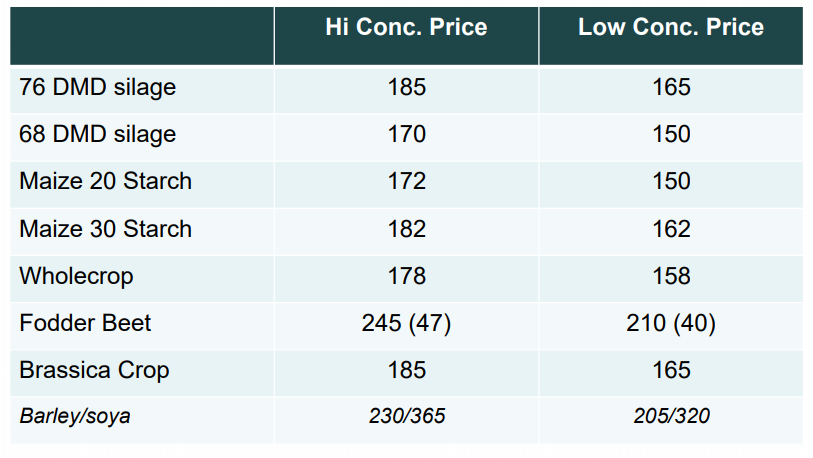Click the Barley/soya row label

pyautogui.click(x=74, y=416)
